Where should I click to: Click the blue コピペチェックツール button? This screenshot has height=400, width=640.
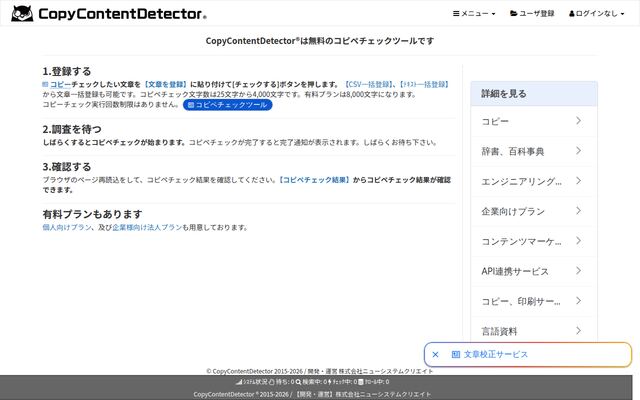(227, 105)
